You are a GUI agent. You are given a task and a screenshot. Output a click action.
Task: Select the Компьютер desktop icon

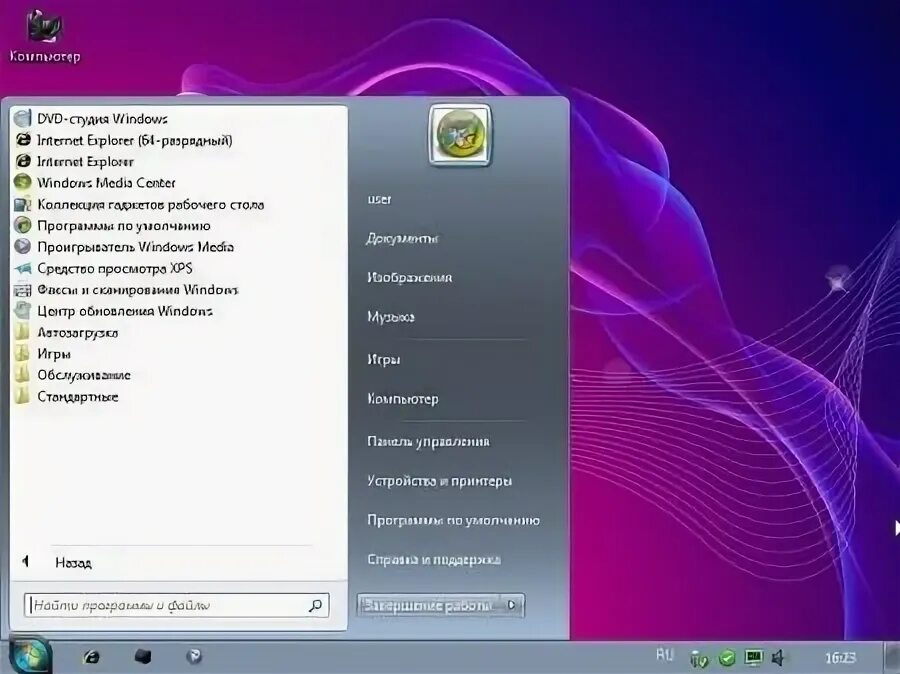pyautogui.click(x=45, y=36)
